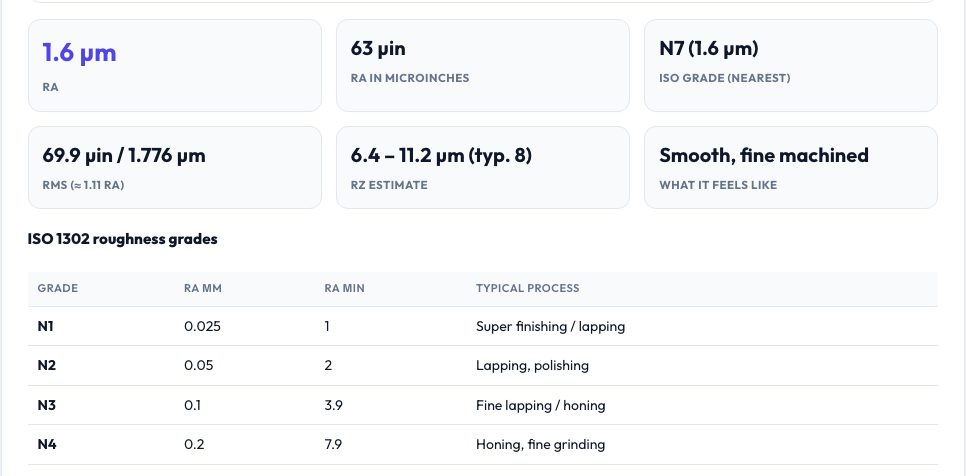This screenshot has height=476, width=966.
Task: Click the GRADE column header
Action: coord(58,288)
